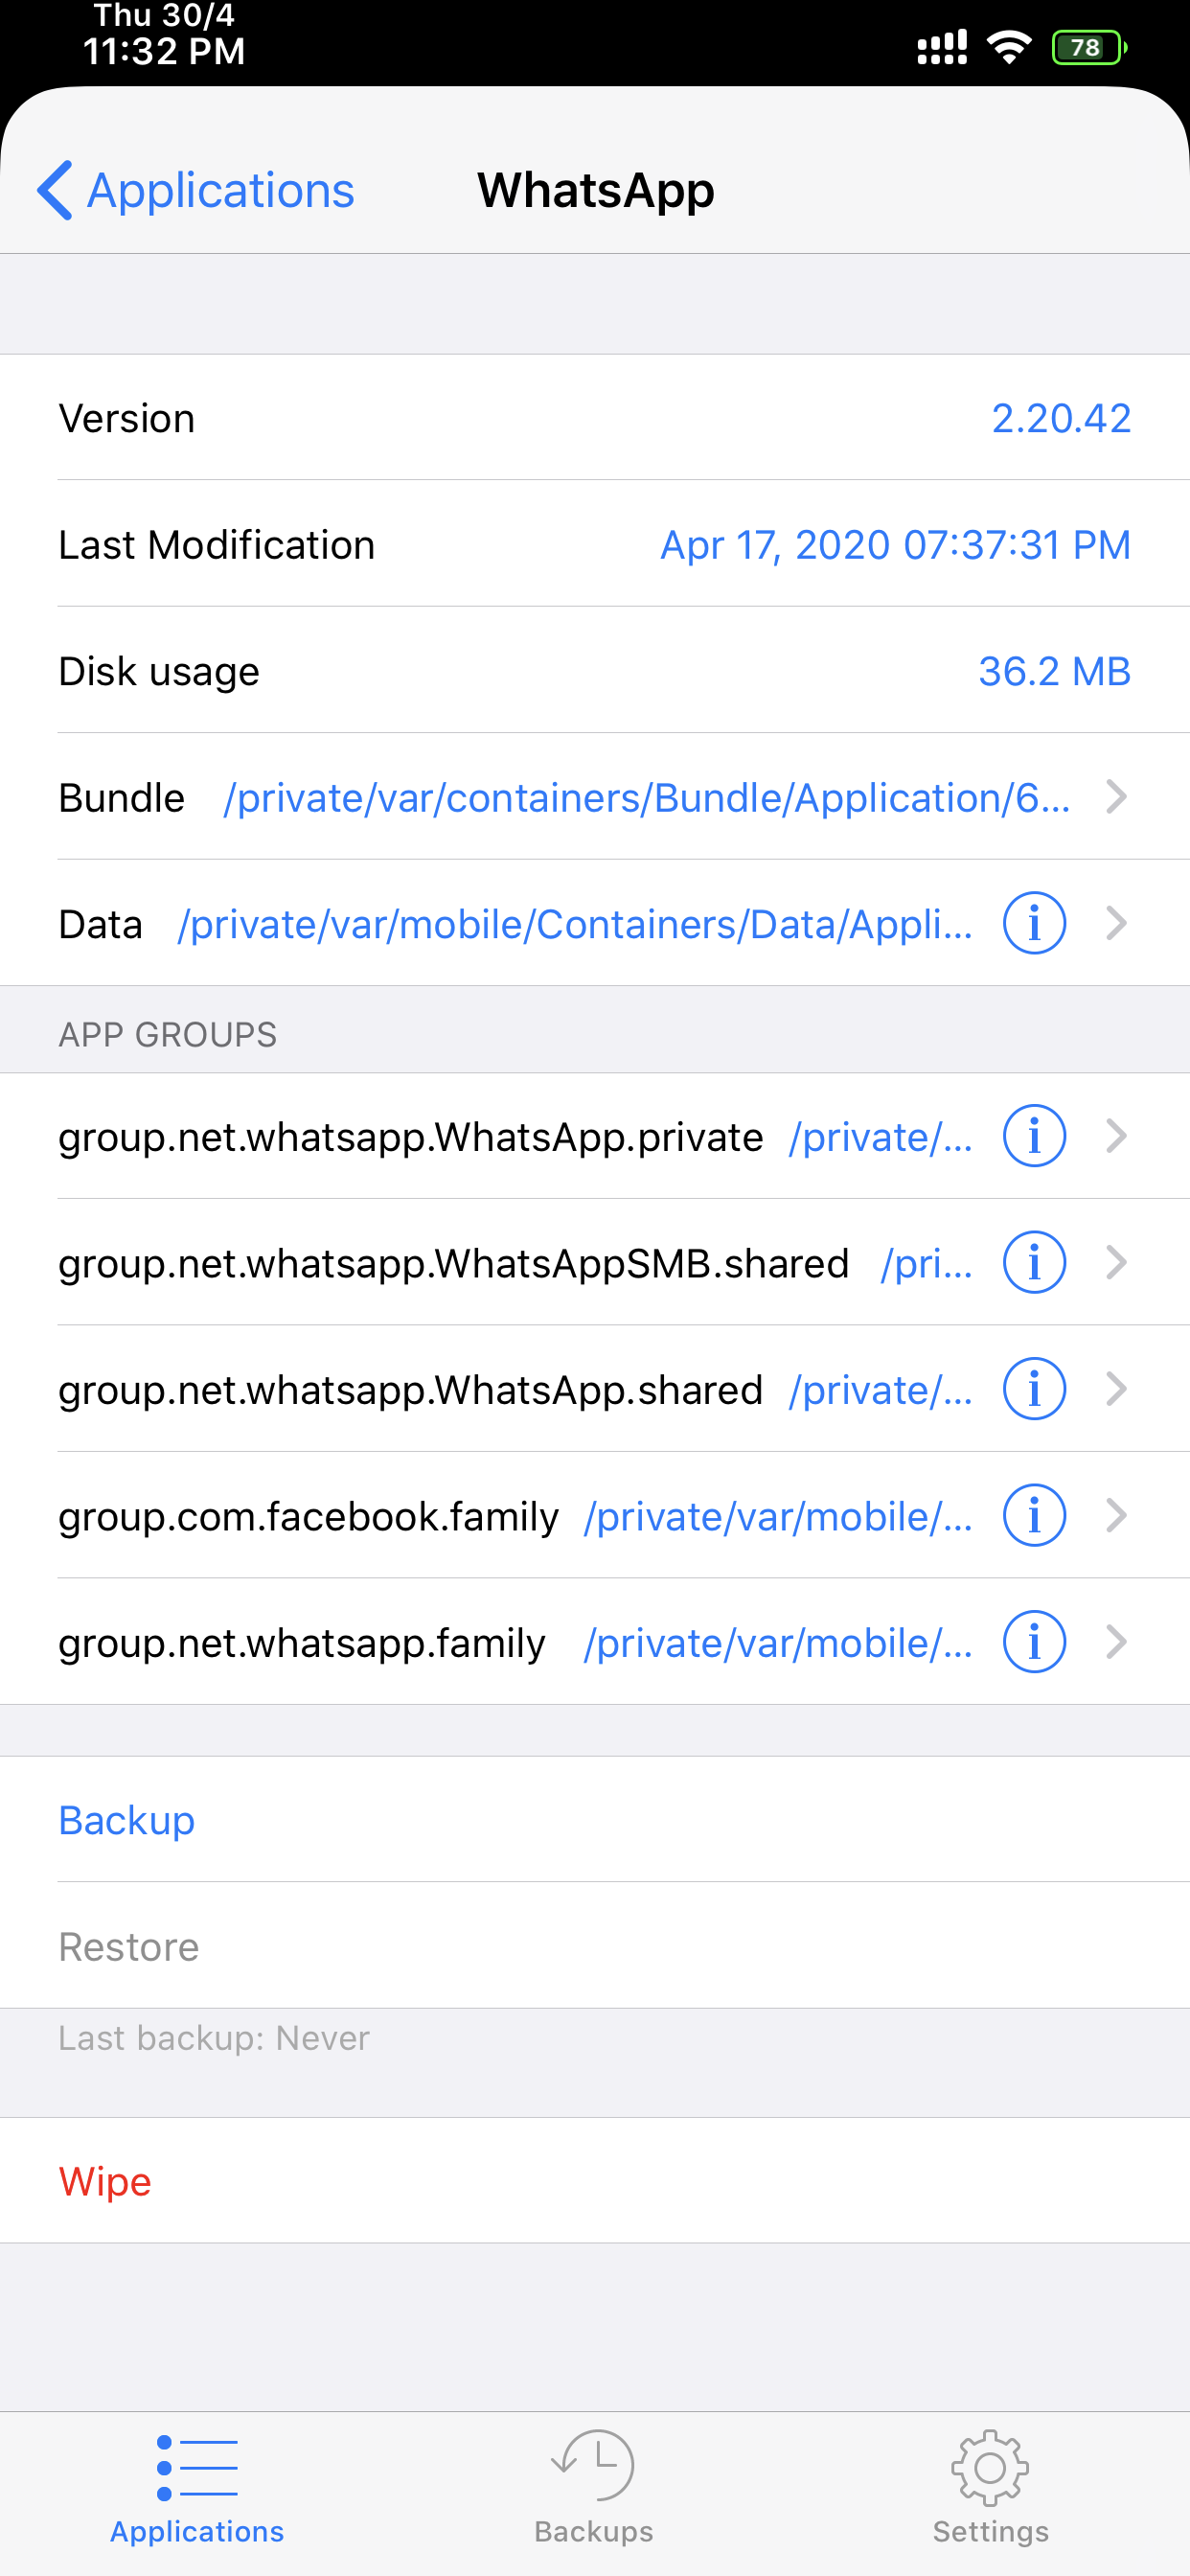This screenshot has width=1190, height=2576.
Task: Show info for group.net.whatsapp.WhatsApp.shared
Action: [1034, 1389]
